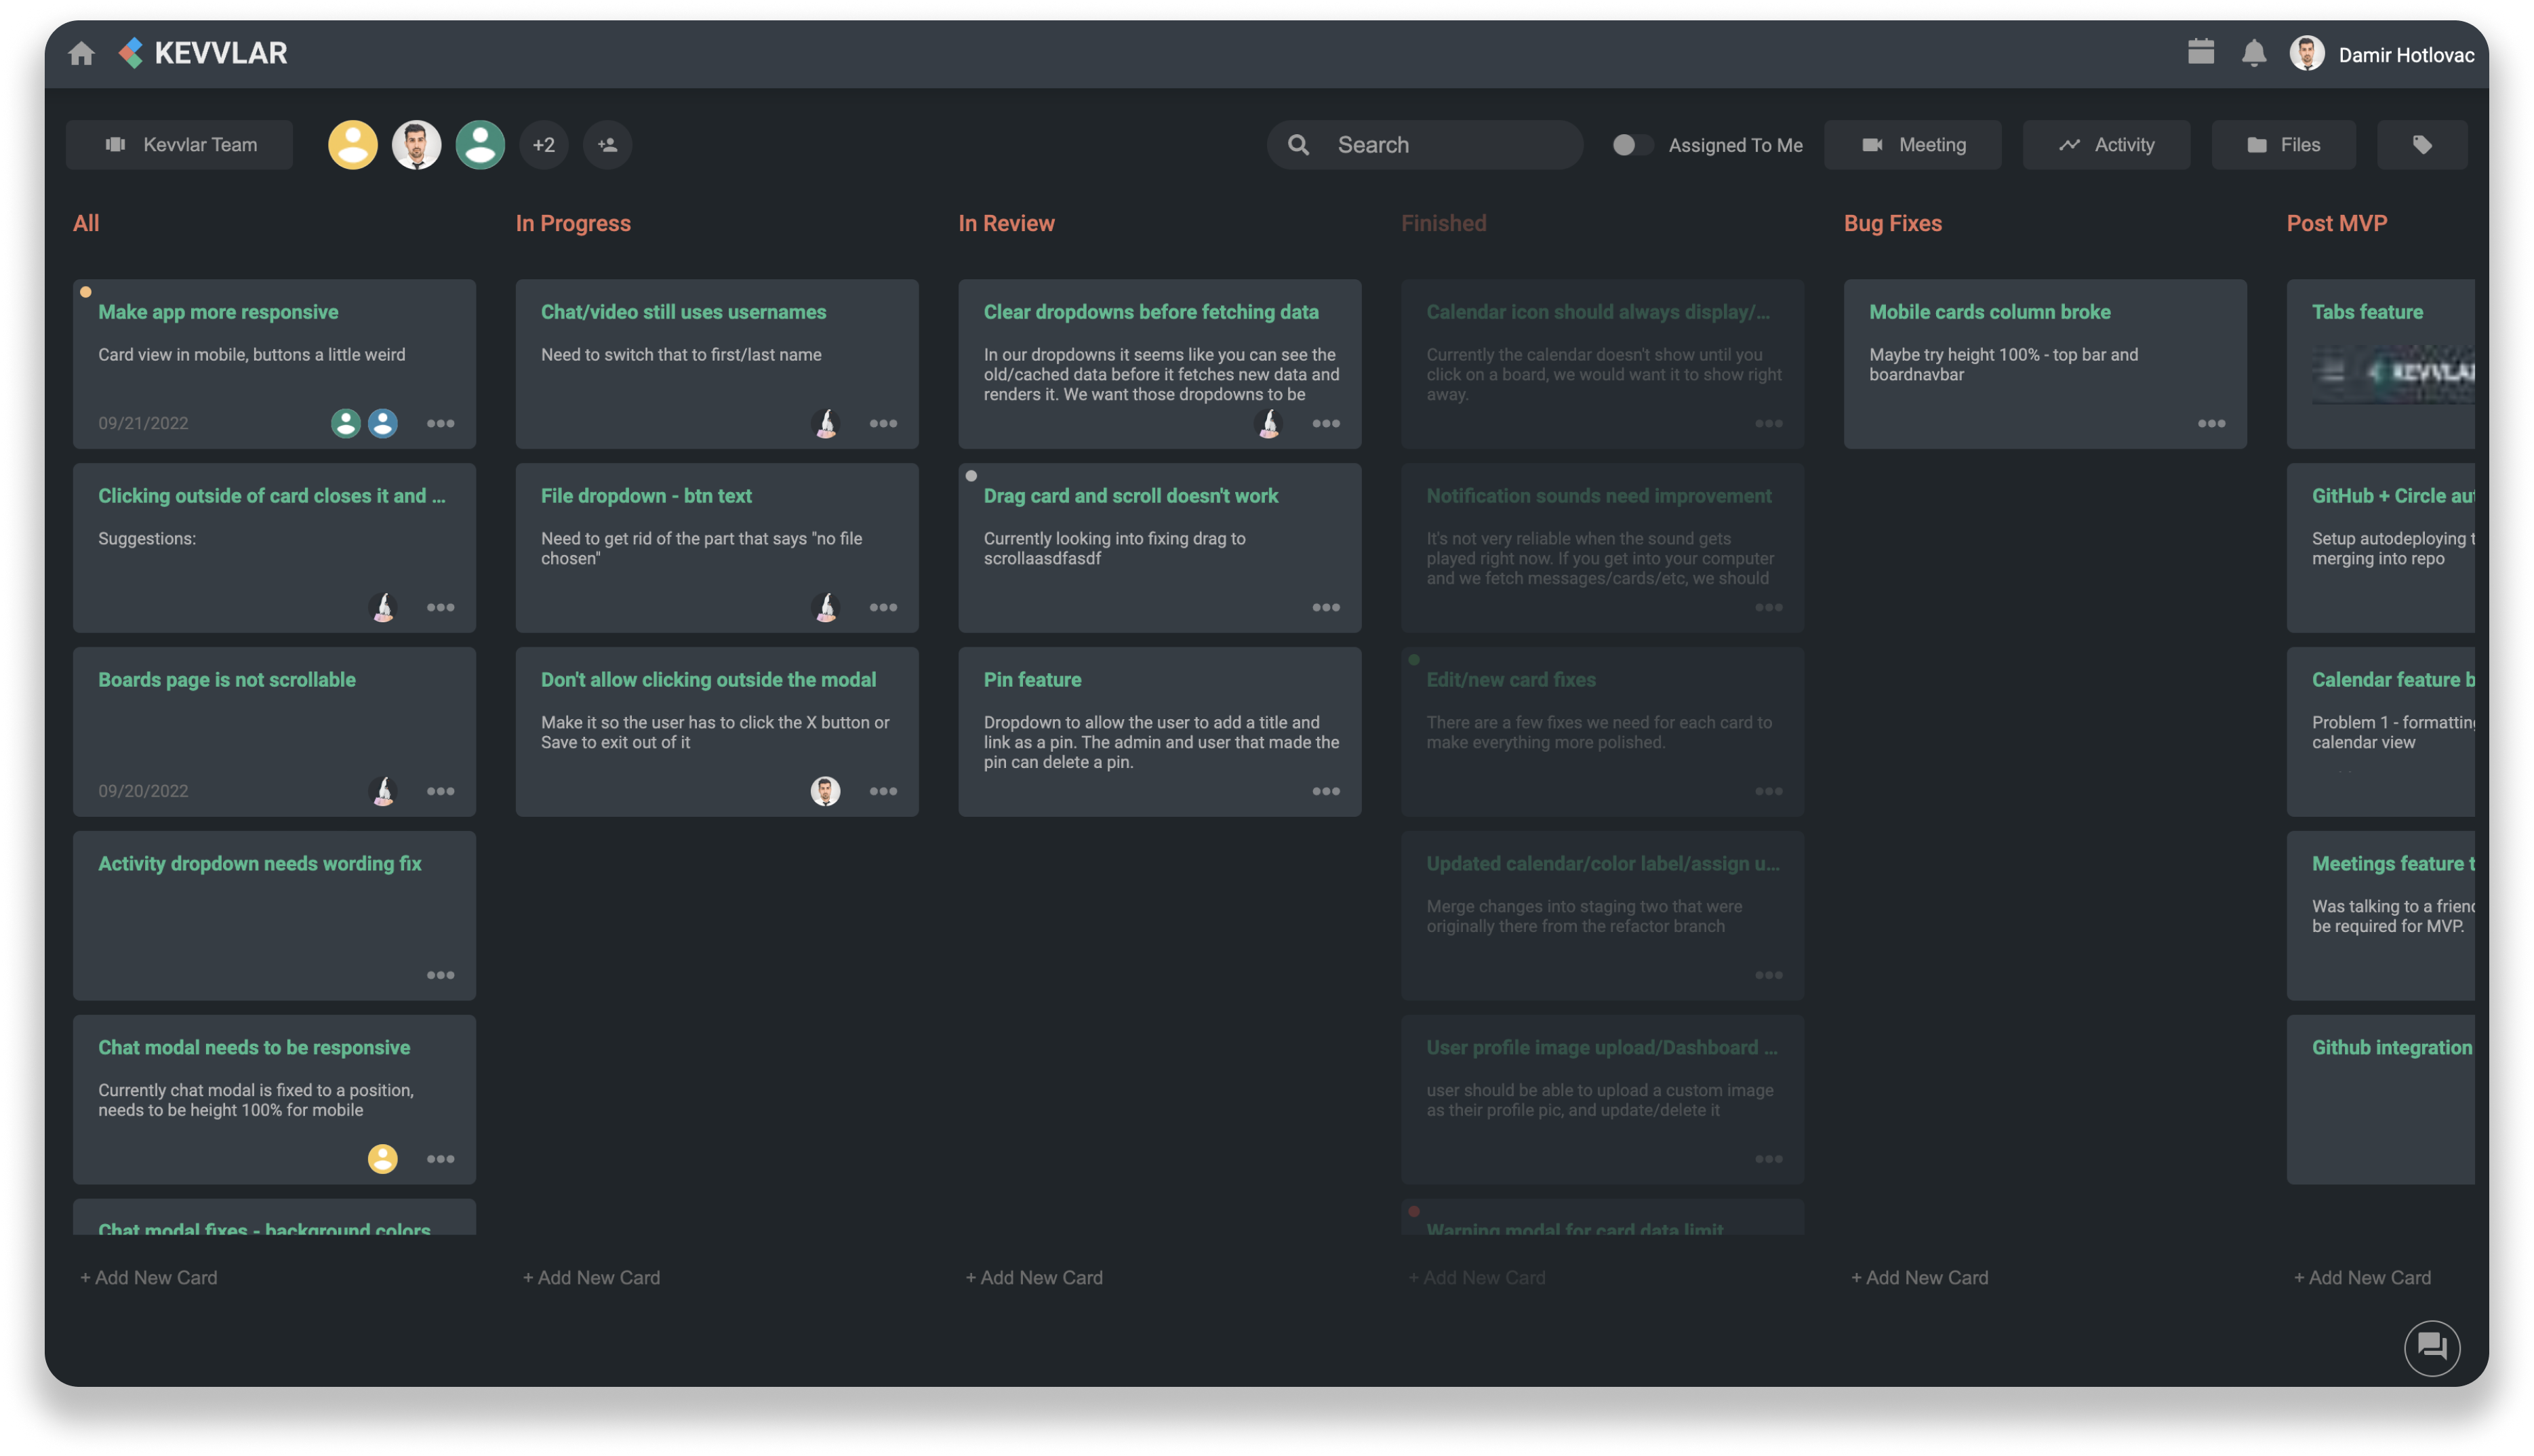This screenshot has width=2534, height=1456.
Task: Open notifications bell
Action: click(x=2253, y=53)
